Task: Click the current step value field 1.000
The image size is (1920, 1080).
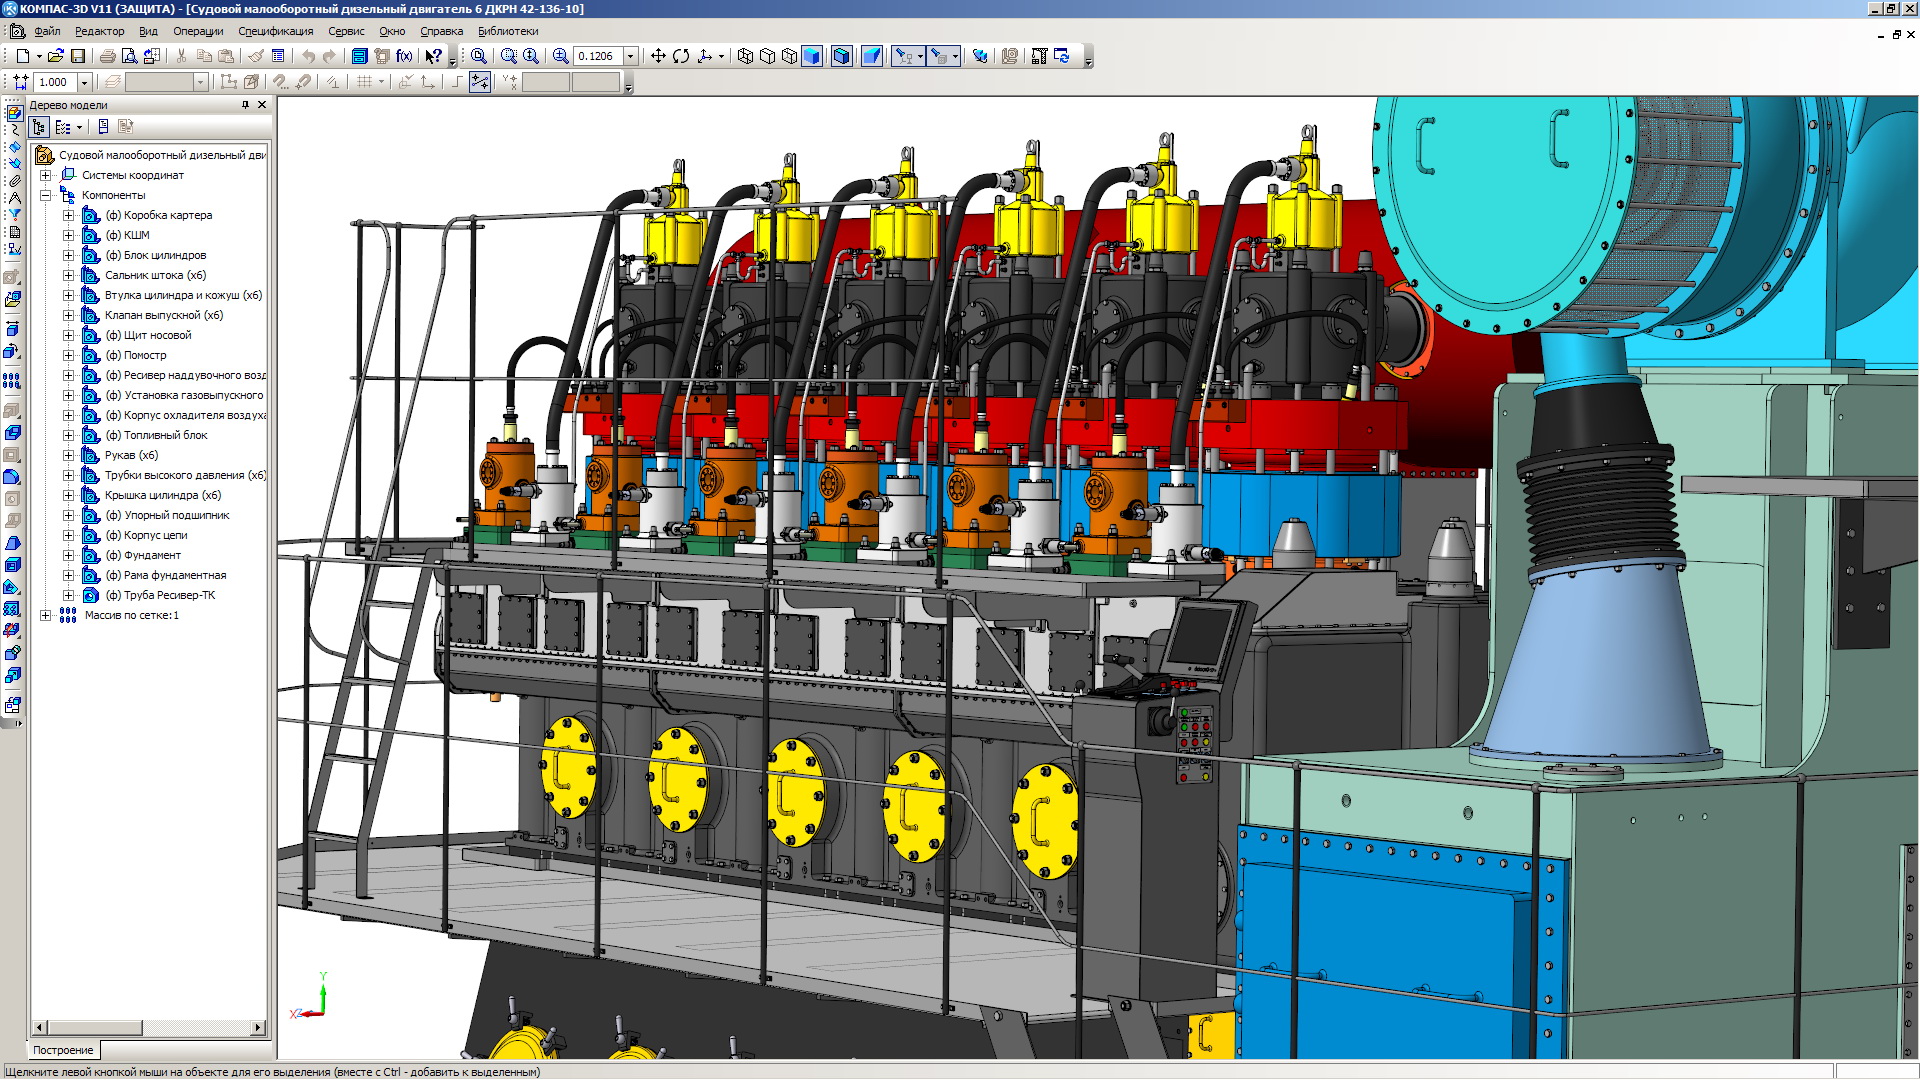Action: [x=54, y=82]
